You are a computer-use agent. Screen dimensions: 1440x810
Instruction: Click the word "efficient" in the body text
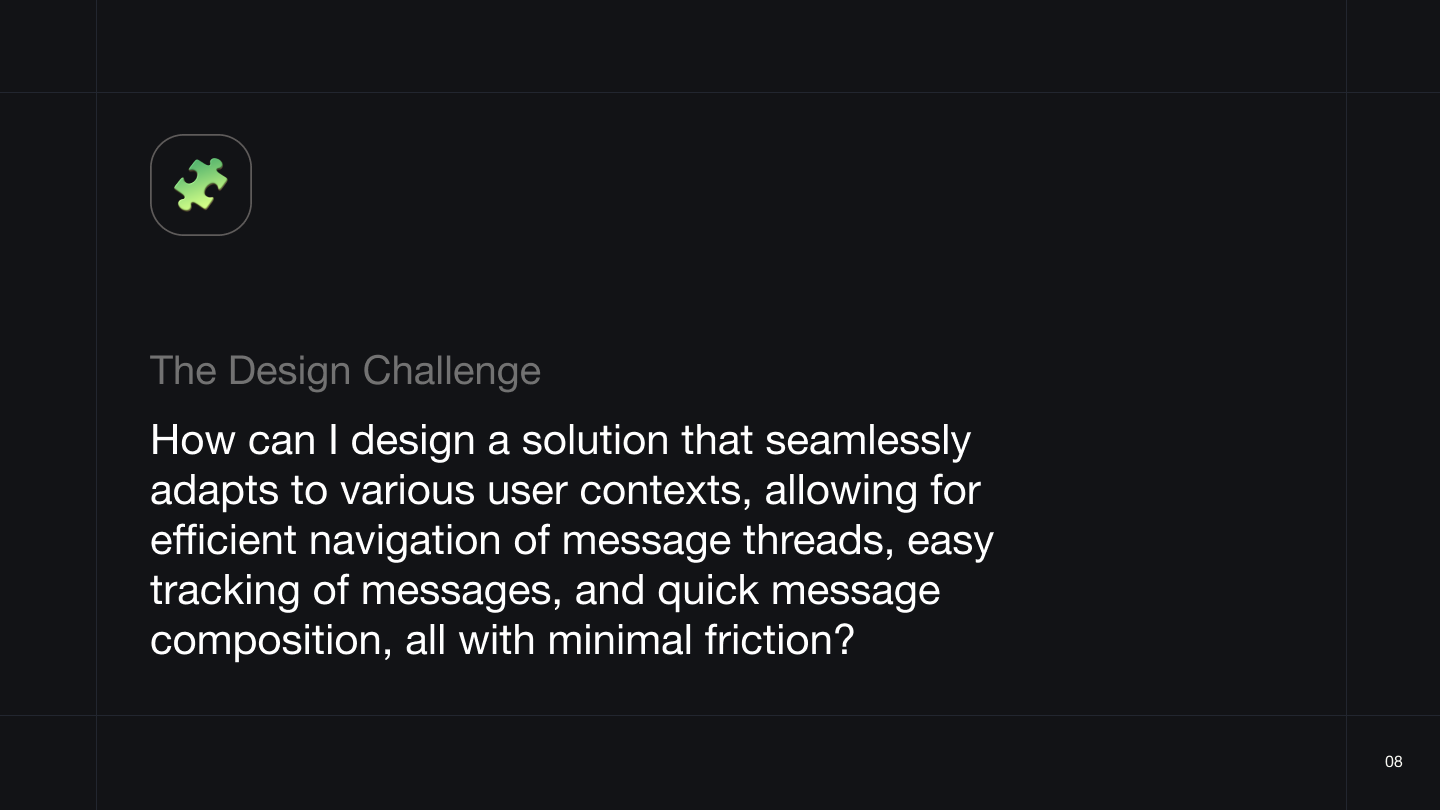pos(223,541)
